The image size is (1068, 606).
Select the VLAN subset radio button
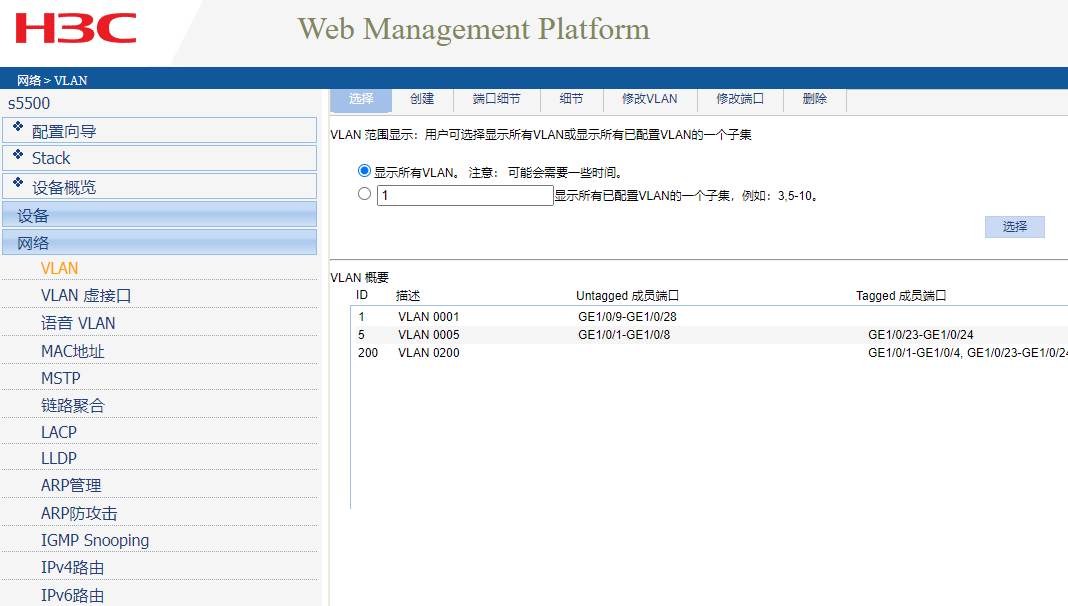tap(364, 194)
